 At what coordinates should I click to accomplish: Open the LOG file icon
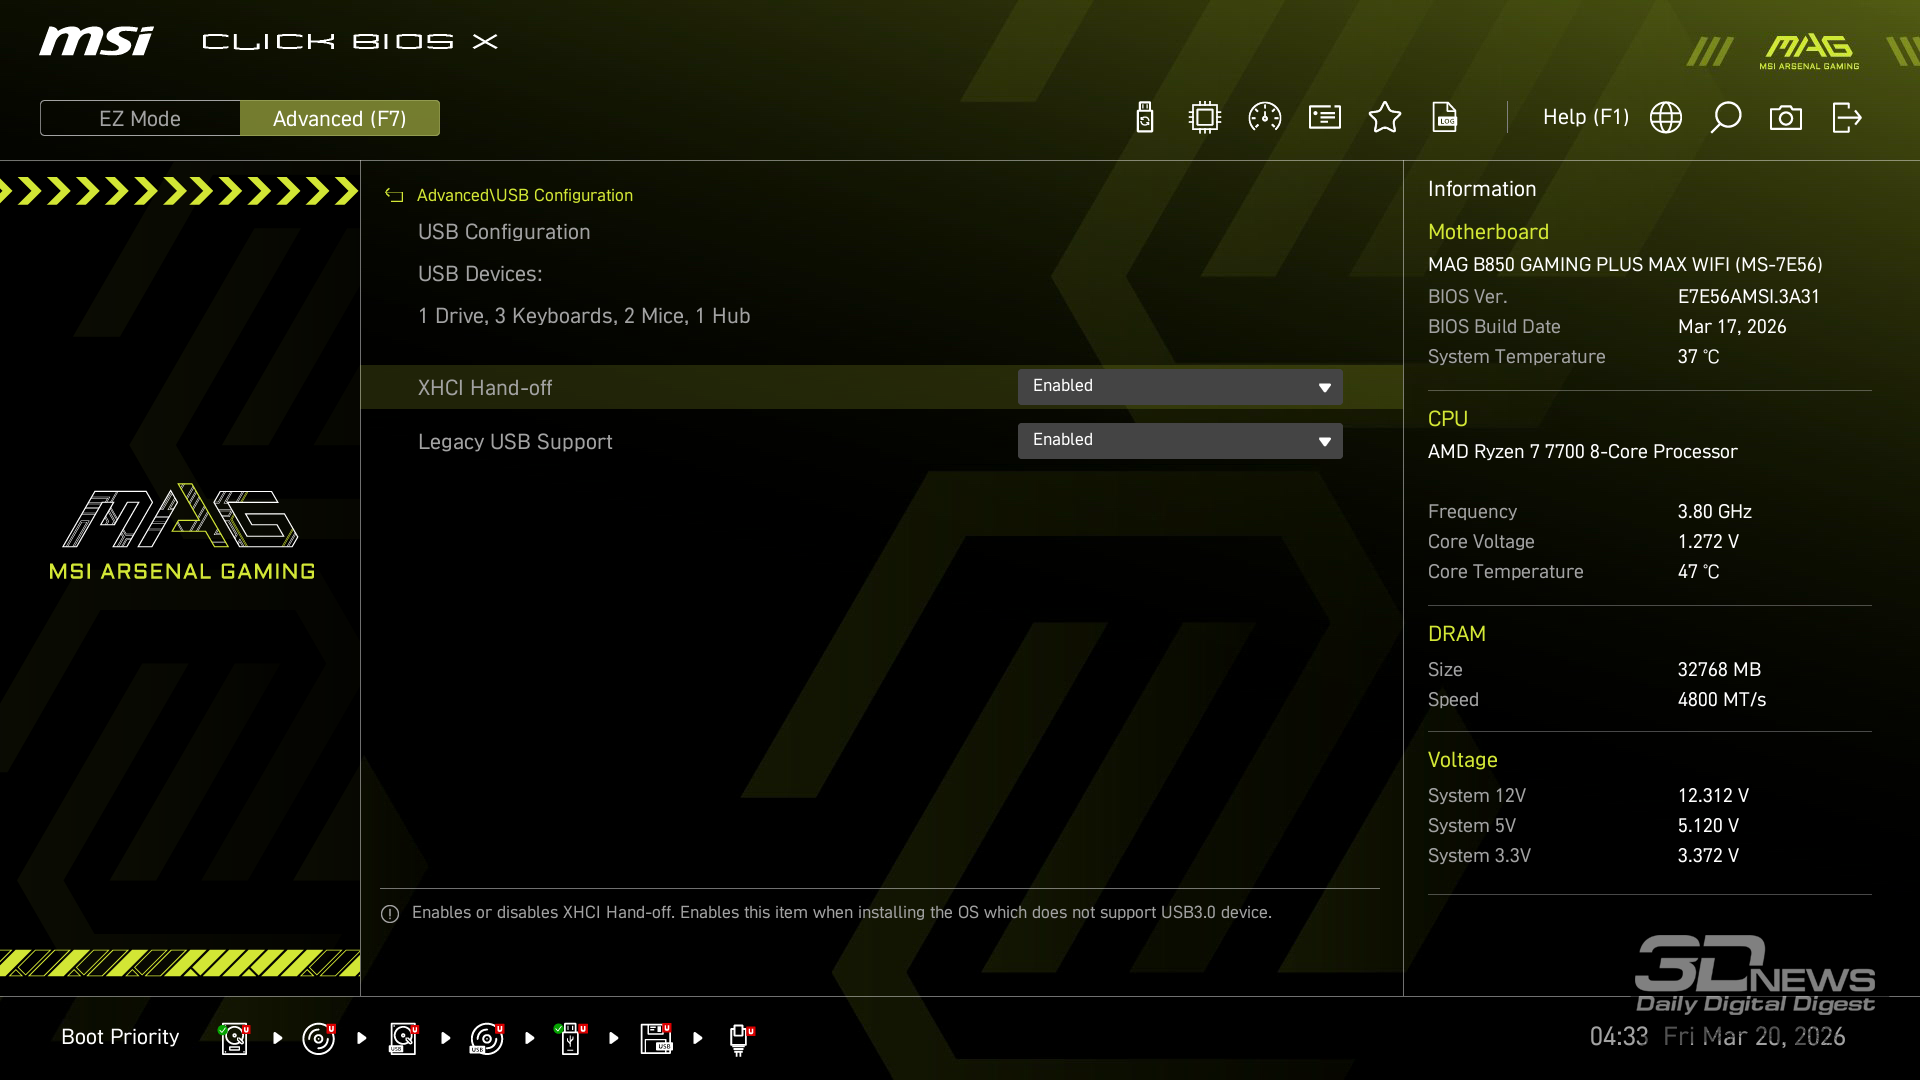coord(1445,118)
